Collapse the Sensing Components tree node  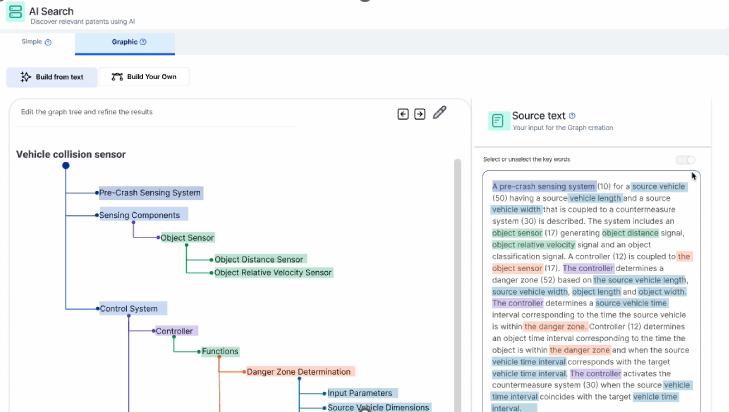click(x=98, y=215)
